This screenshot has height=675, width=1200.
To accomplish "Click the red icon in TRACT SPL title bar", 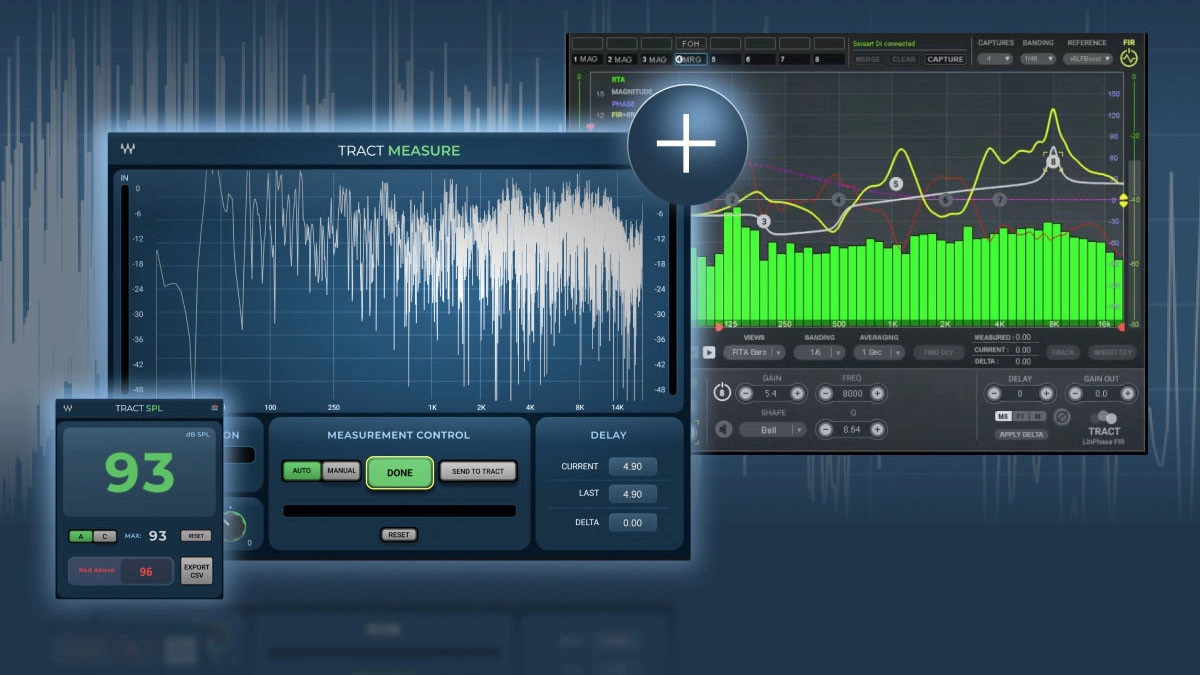I will click(x=214, y=408).
